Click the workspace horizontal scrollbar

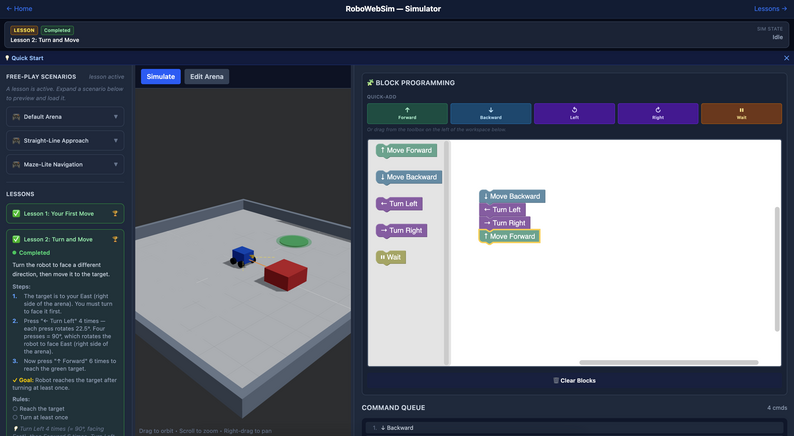(668, 363)
